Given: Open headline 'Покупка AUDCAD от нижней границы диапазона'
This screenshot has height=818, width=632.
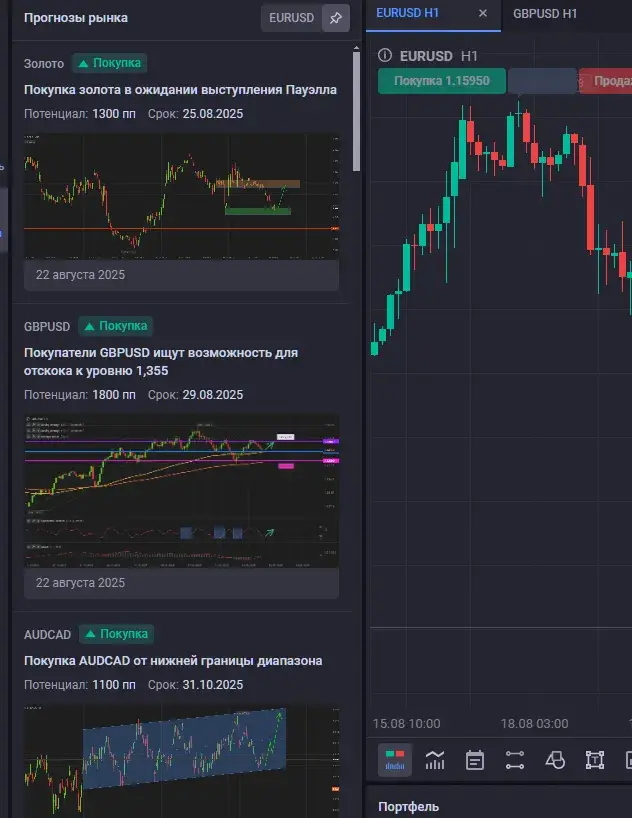Looking at the screenshot, I should coord(173,660).
